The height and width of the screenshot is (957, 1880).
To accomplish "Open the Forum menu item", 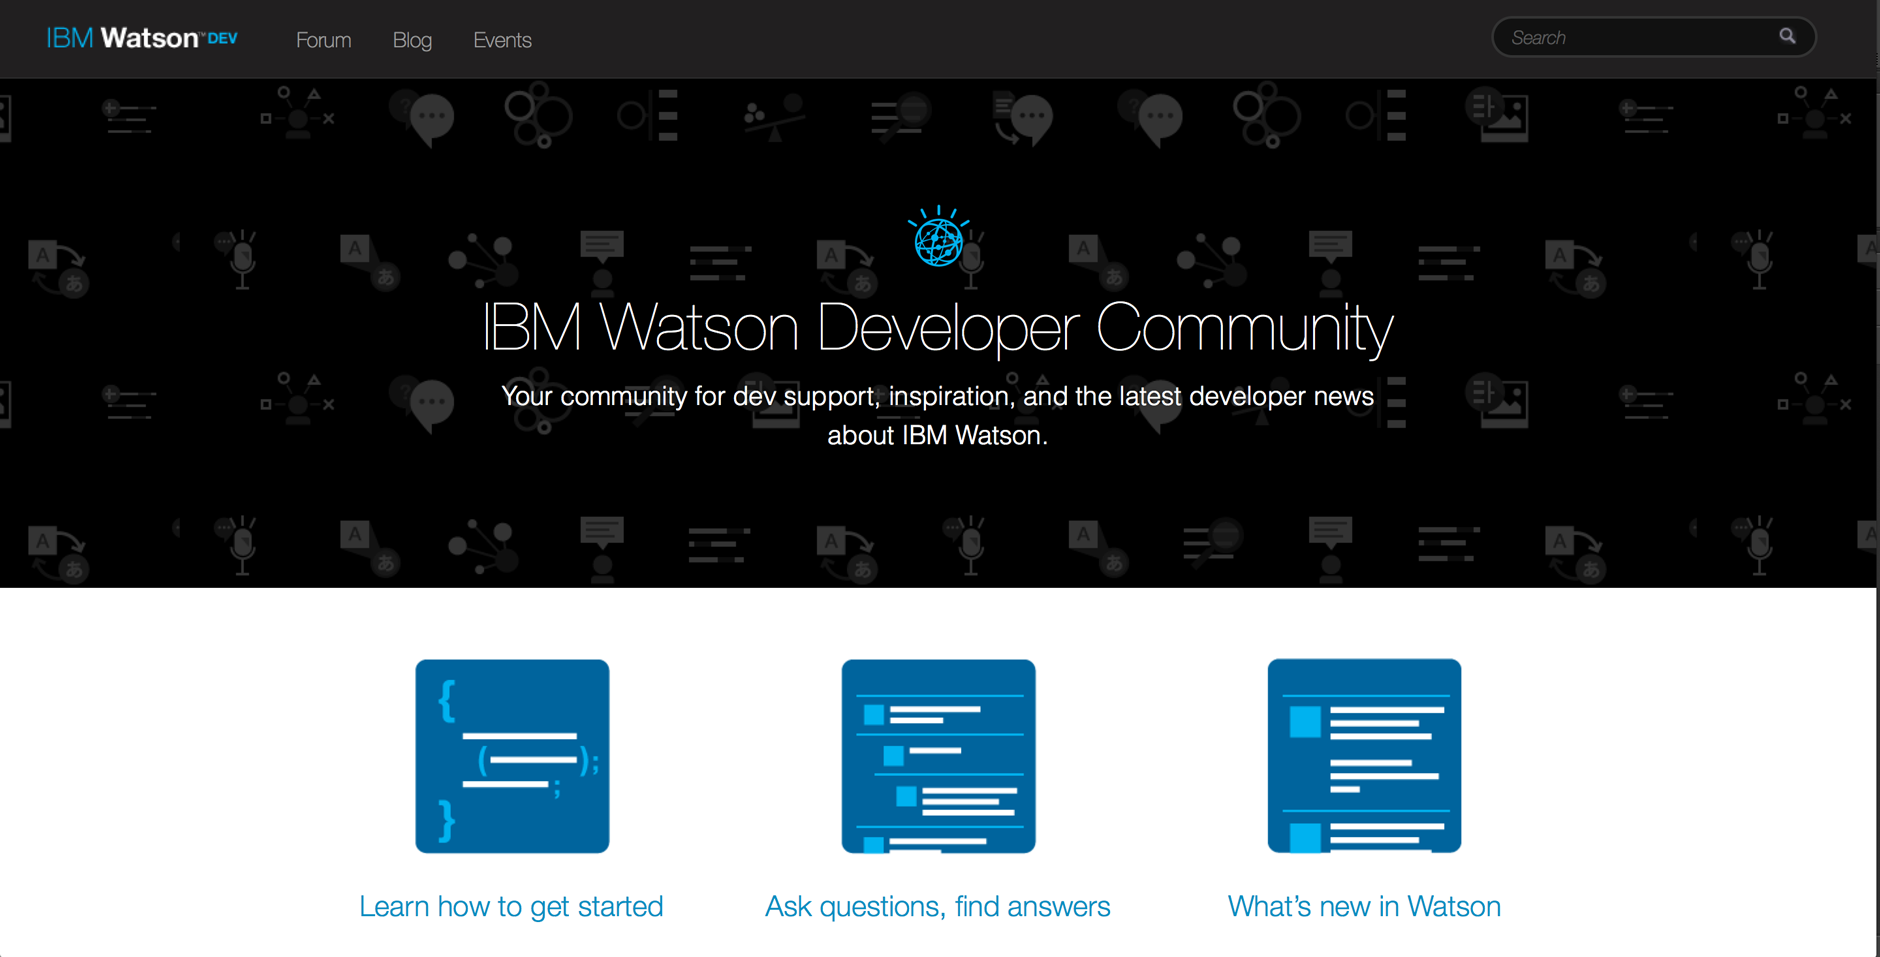I will click(x=324, y=40).
